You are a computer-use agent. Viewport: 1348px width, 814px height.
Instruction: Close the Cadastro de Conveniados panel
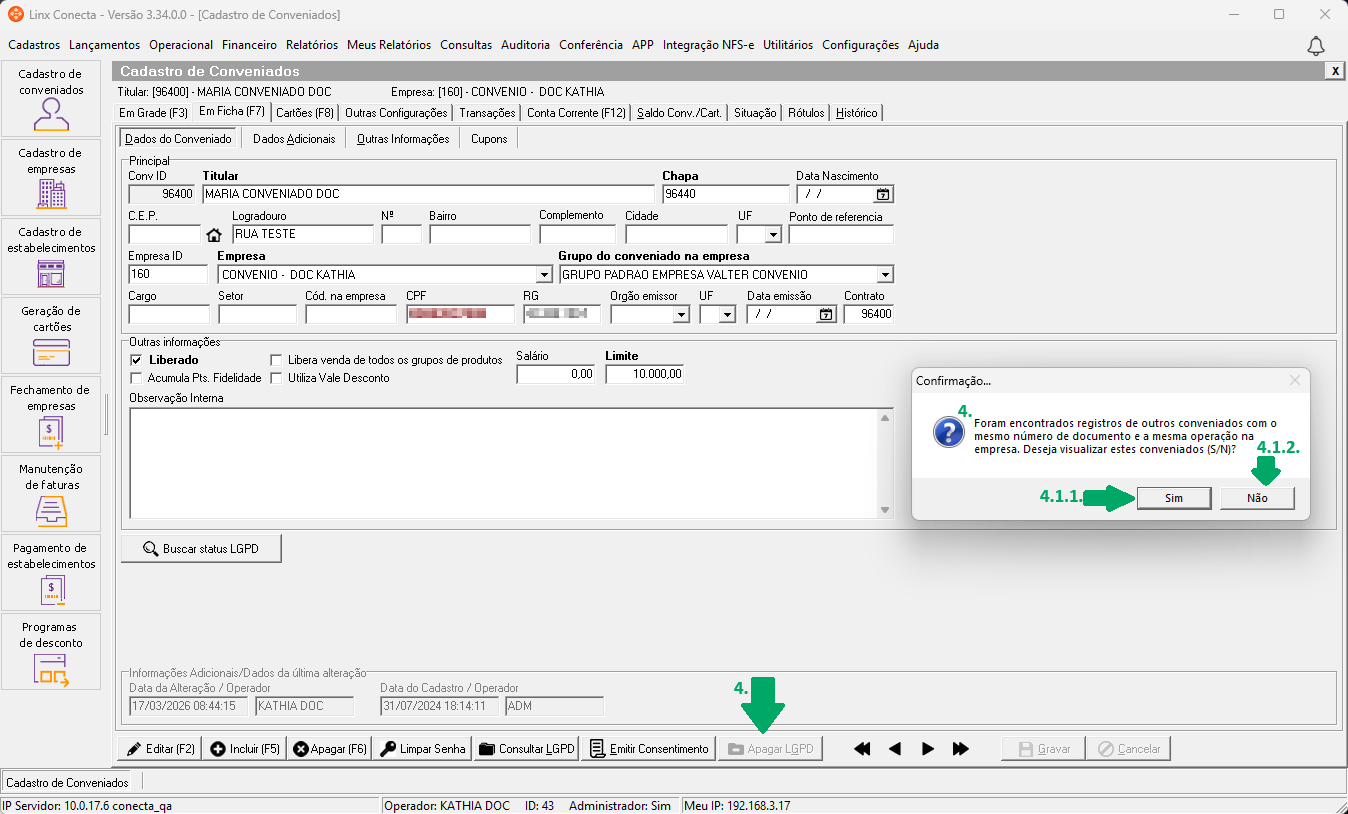point(1334,71)
